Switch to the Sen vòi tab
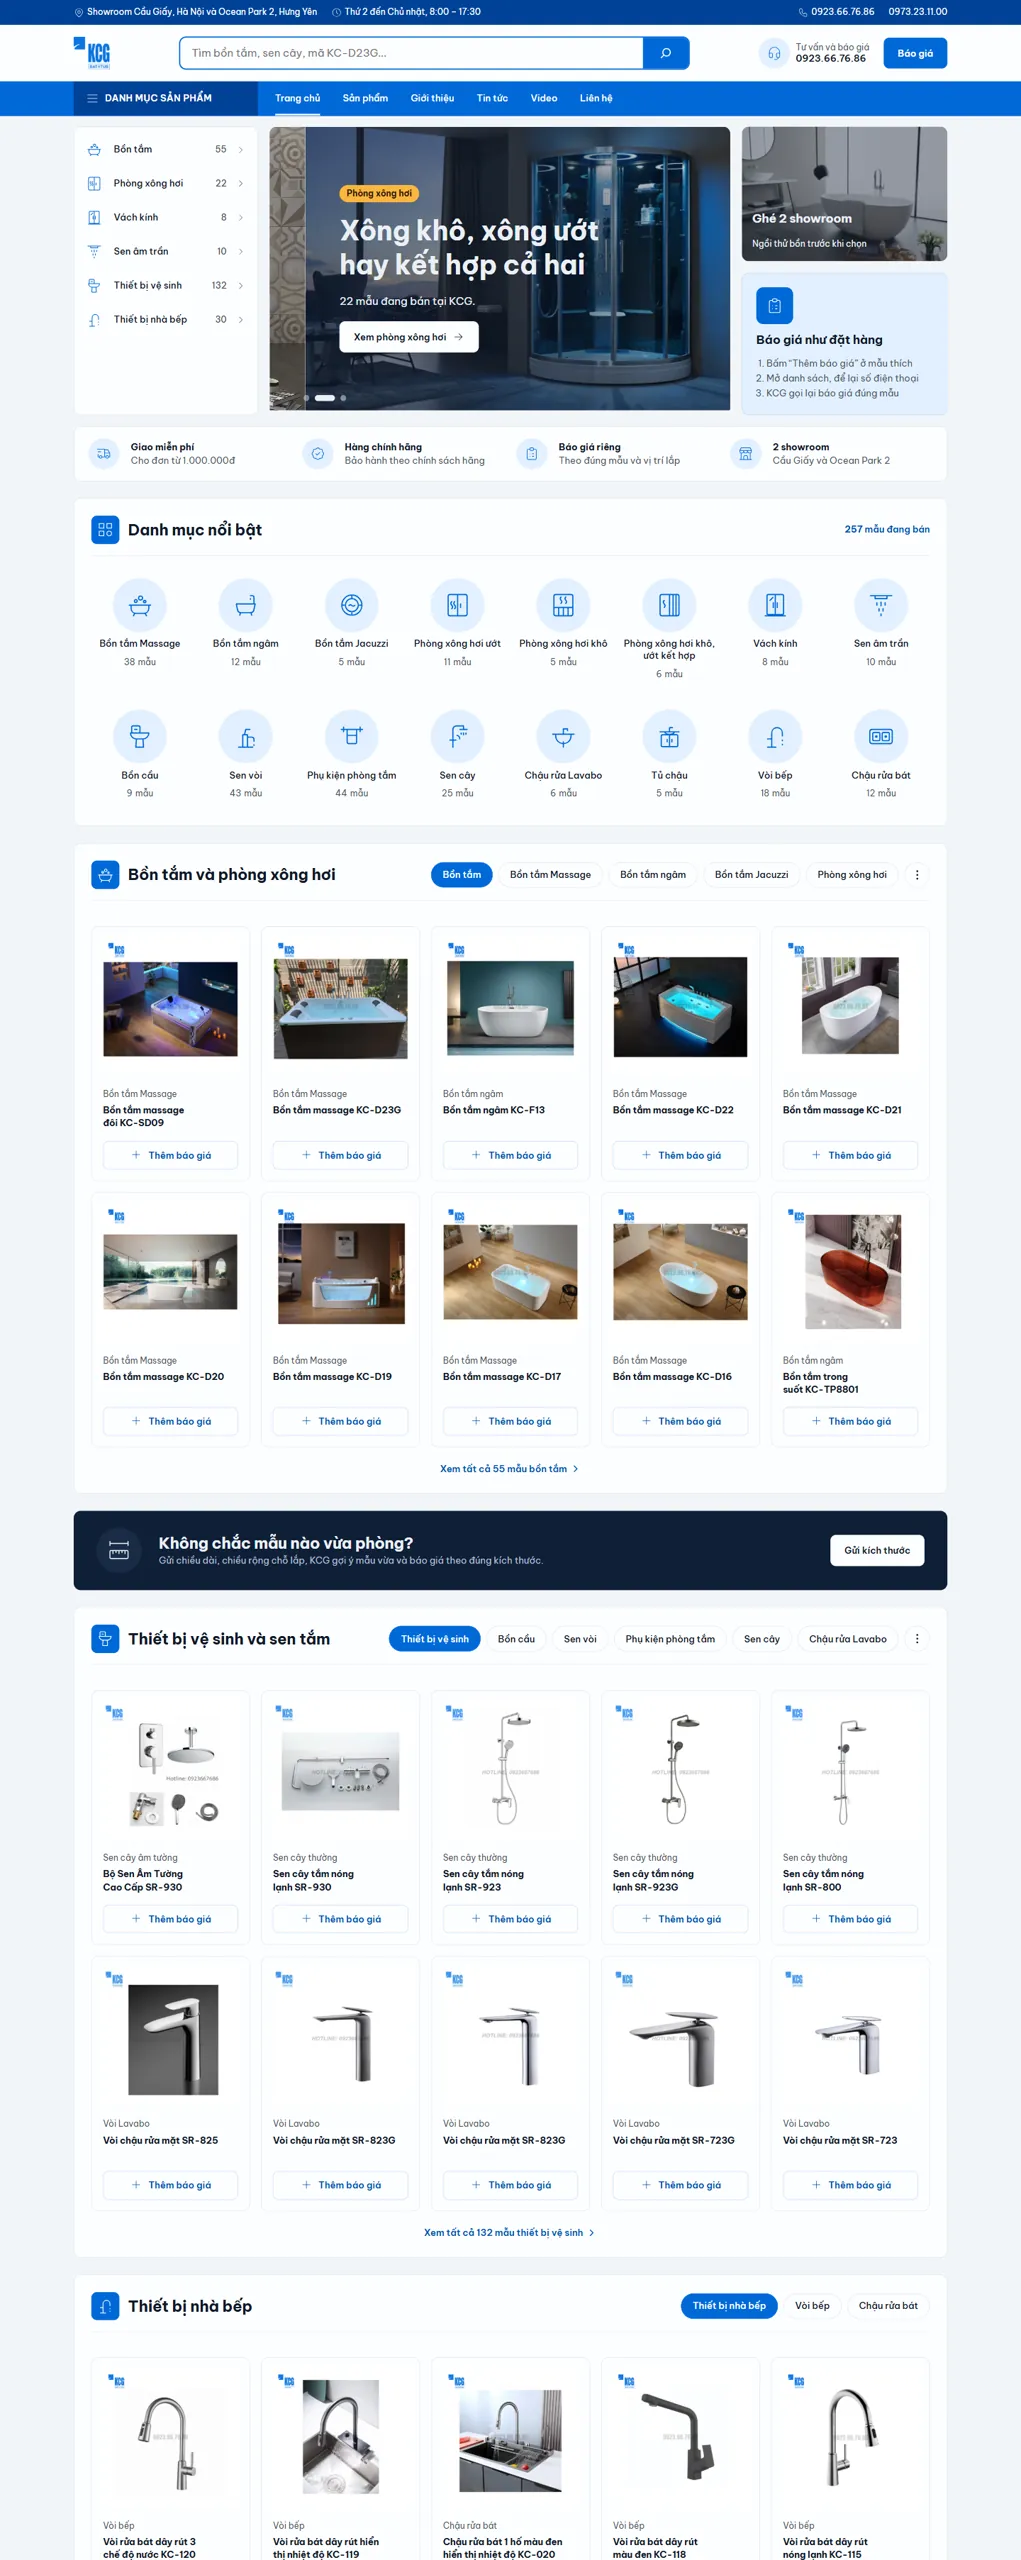 [x=580, y=1638]
